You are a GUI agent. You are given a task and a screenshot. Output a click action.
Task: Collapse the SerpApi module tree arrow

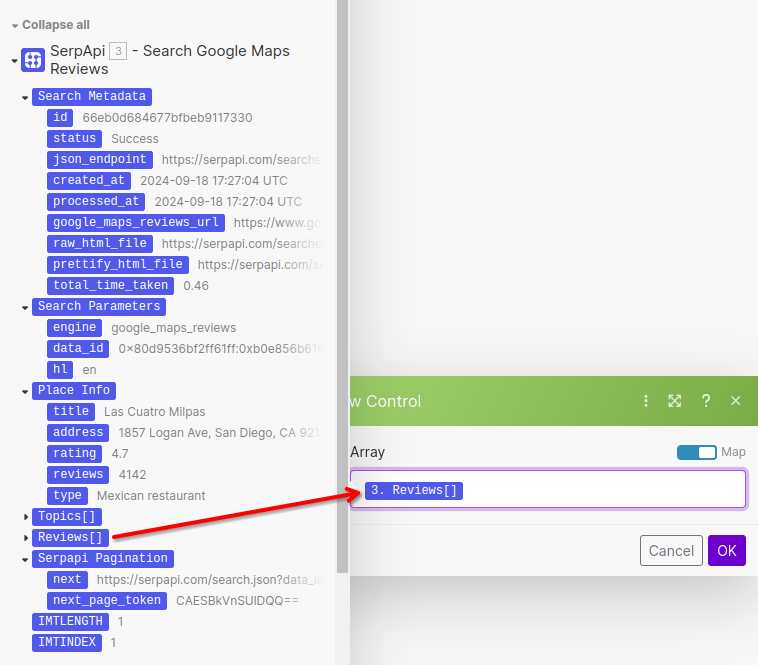click(15, 61)
